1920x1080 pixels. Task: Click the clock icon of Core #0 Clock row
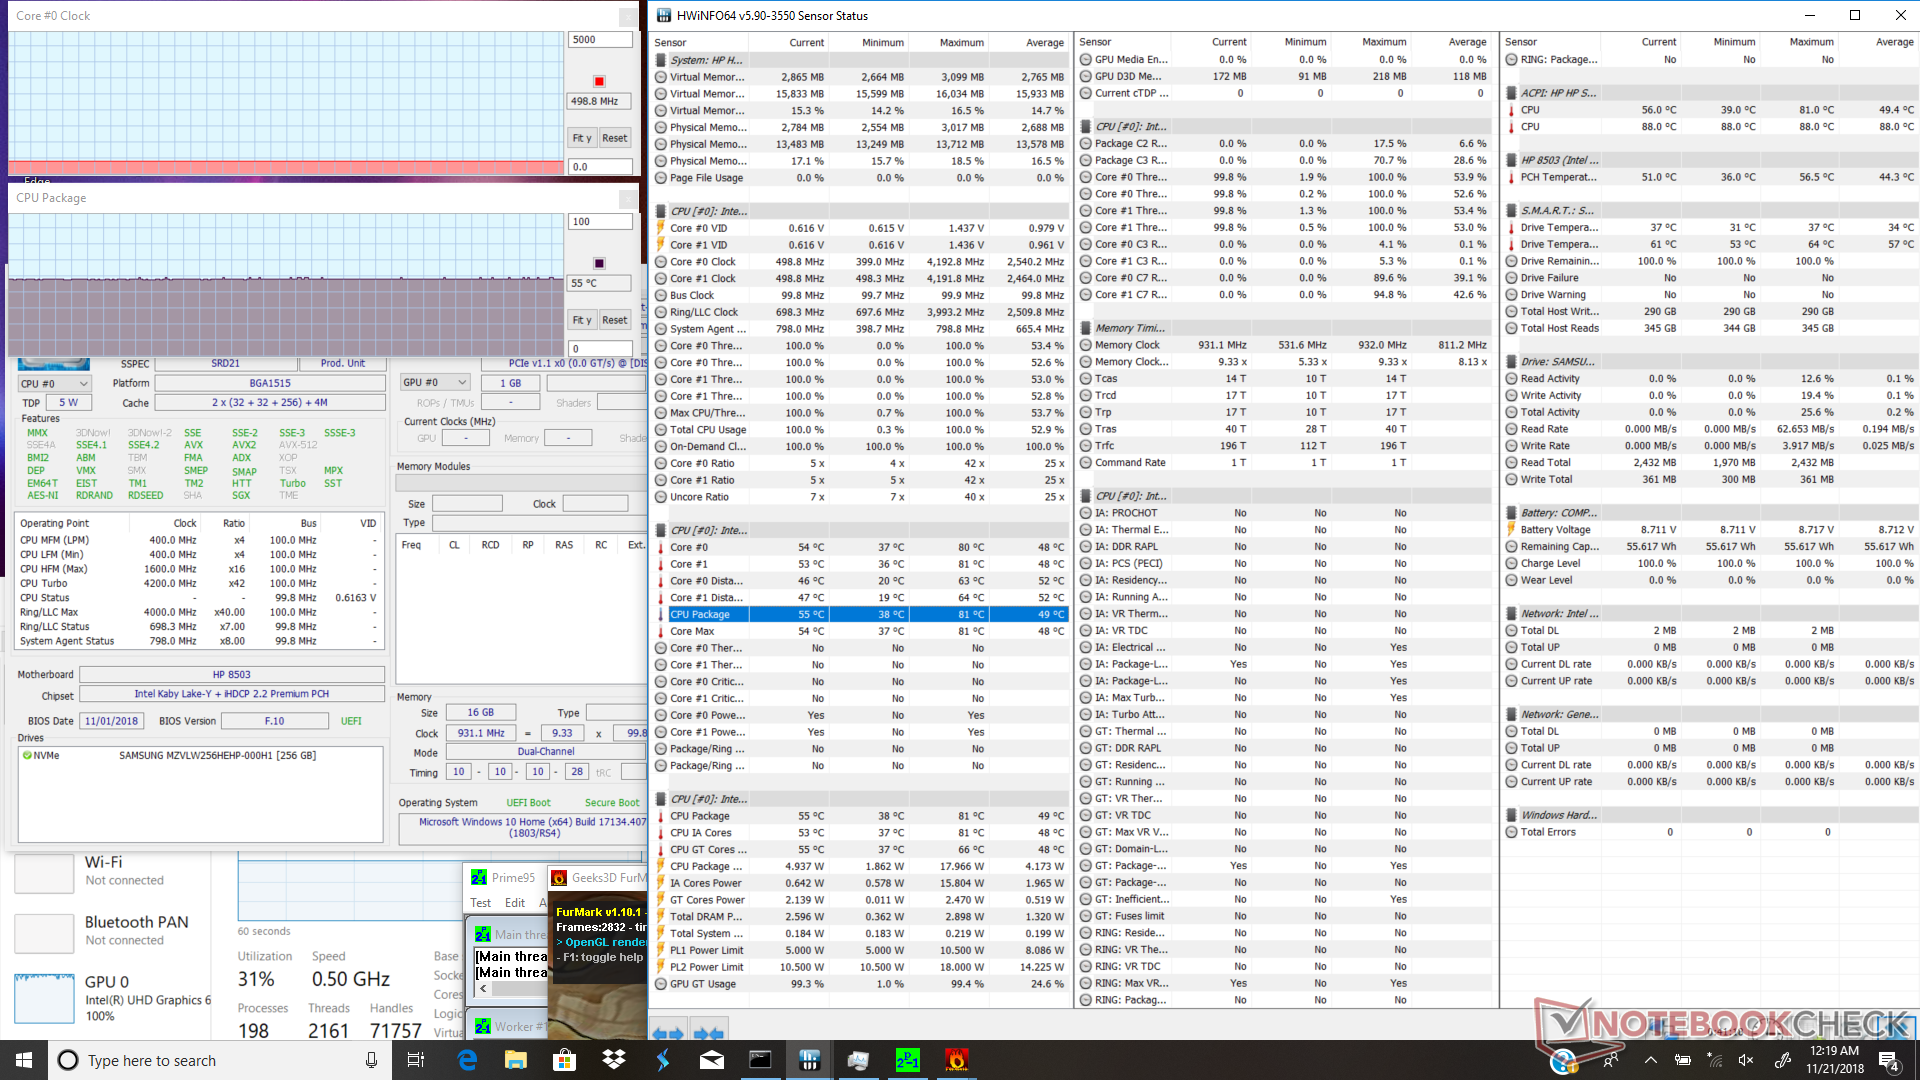(660, 262)
